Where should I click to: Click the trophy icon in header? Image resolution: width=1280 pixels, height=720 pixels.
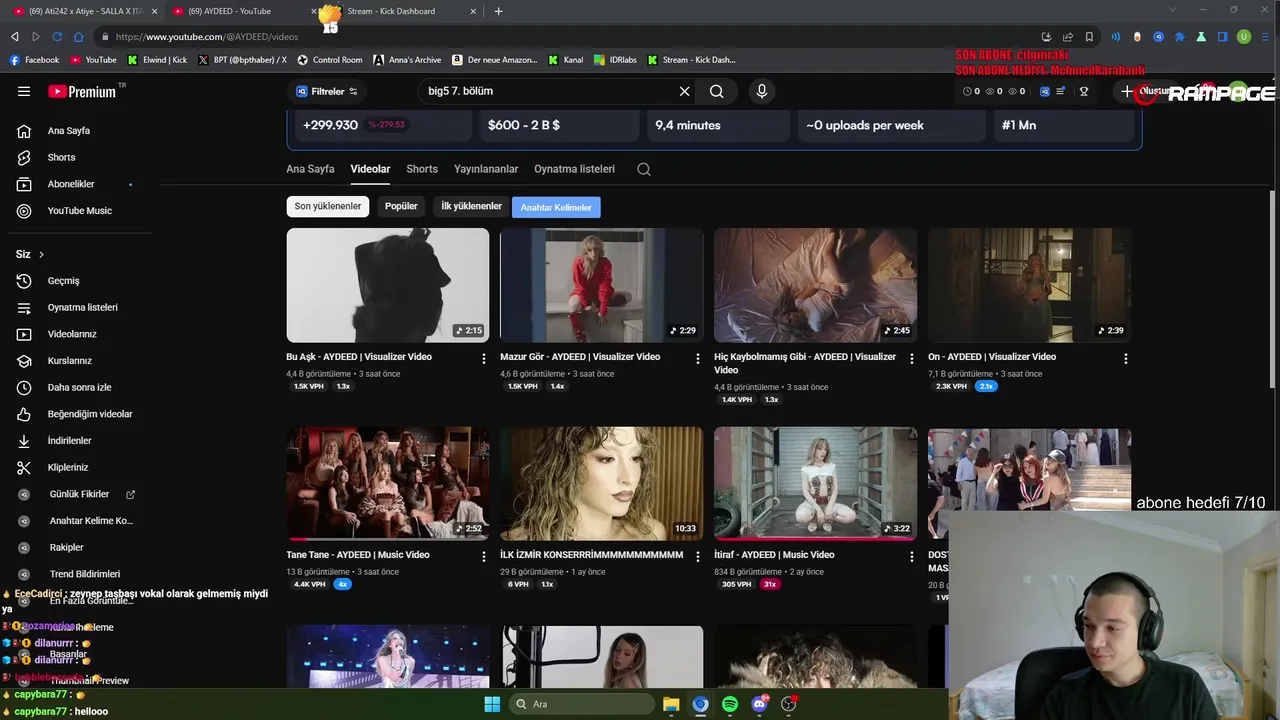point(1084,91)
